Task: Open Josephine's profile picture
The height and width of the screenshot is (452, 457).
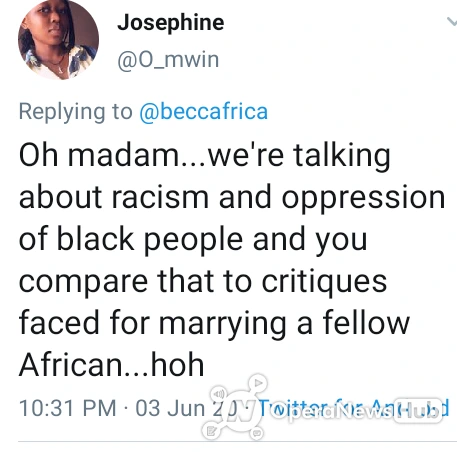Action: (58, 39)
